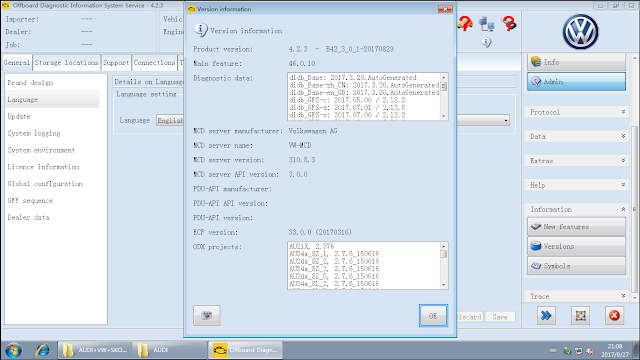Select AU34x_SL_2 in ODX projects list

tap(334, 283)
